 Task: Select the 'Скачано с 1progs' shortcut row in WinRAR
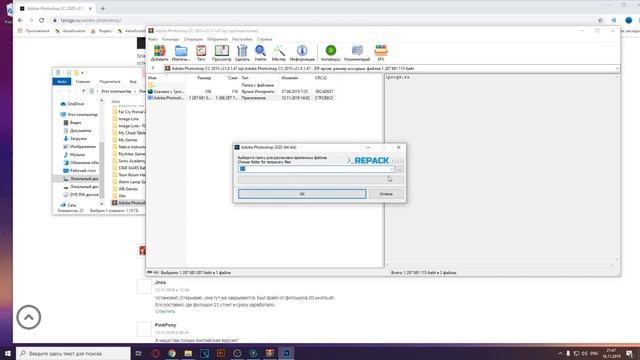click(241, 91)
